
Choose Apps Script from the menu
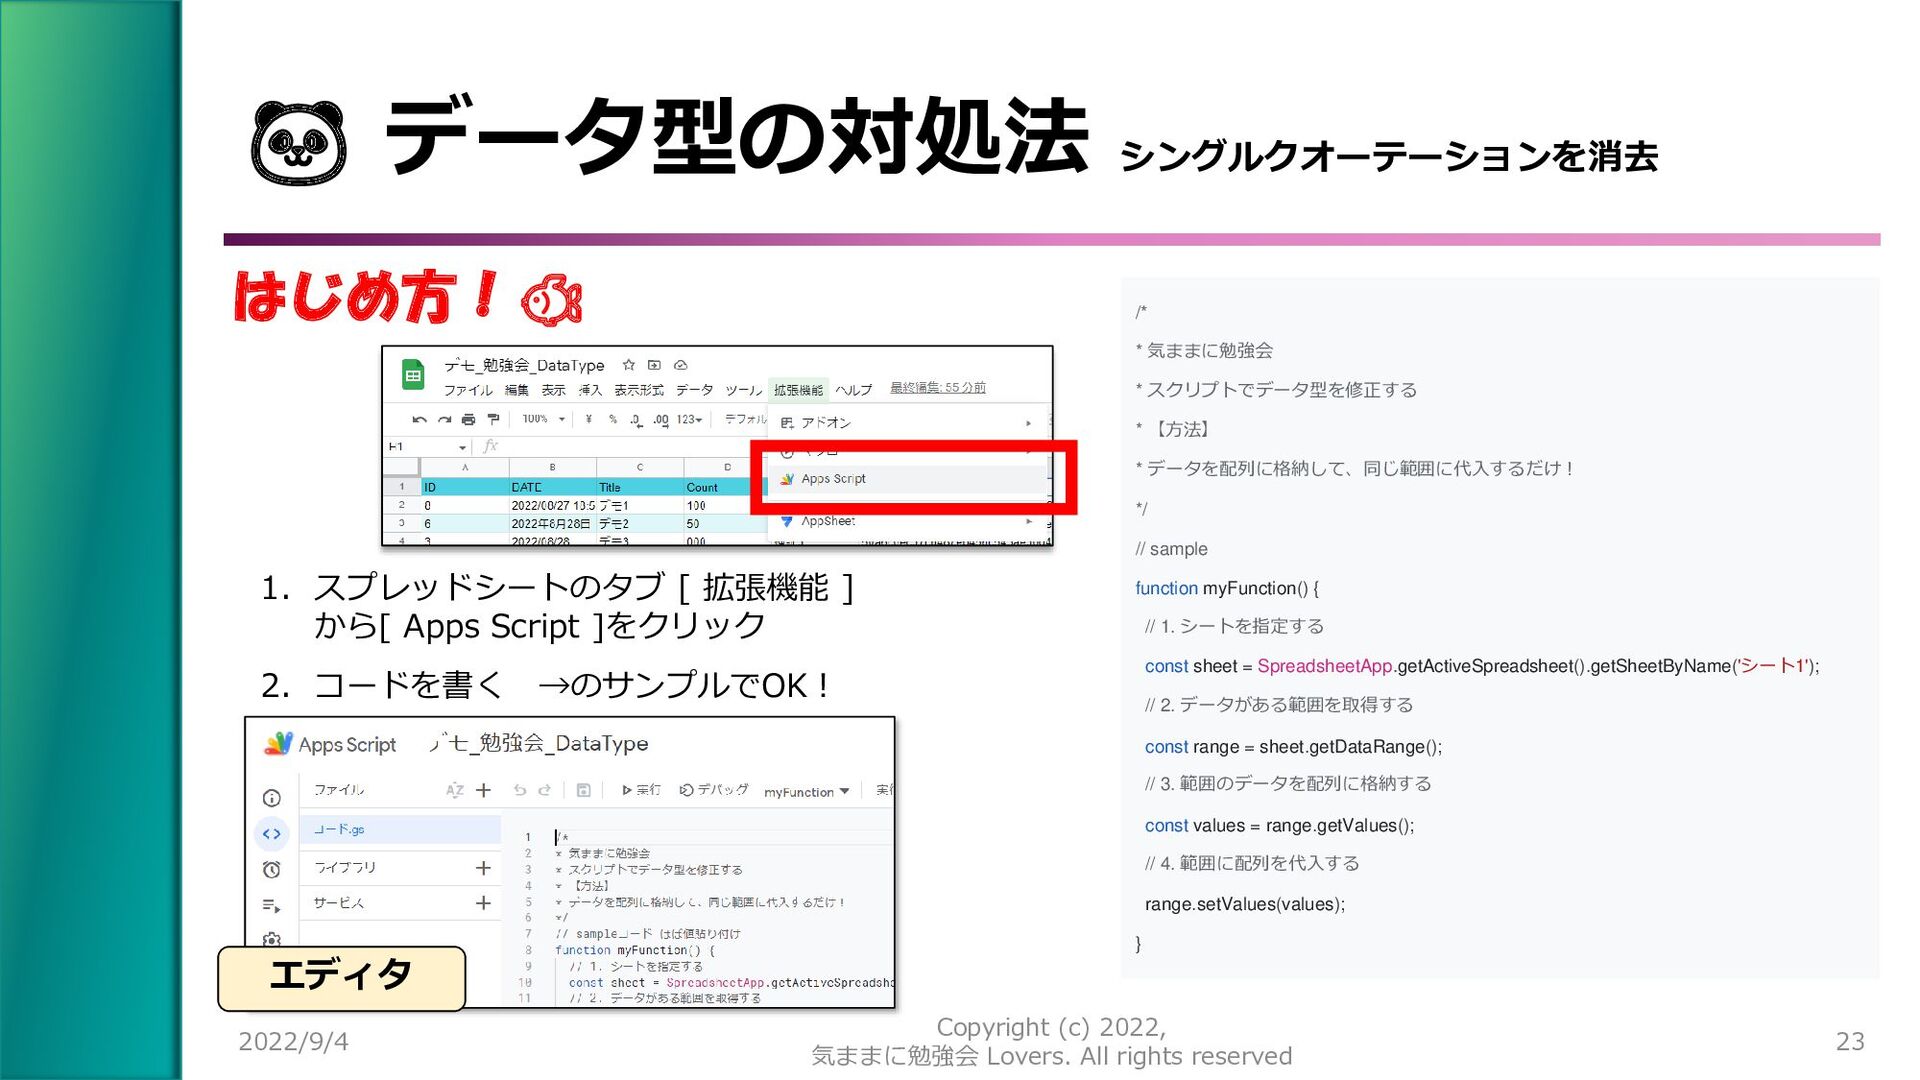coord(907,479)
